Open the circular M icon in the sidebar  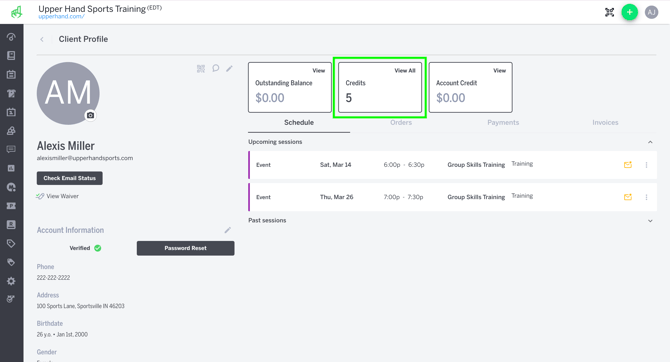(x=11, y=187)
